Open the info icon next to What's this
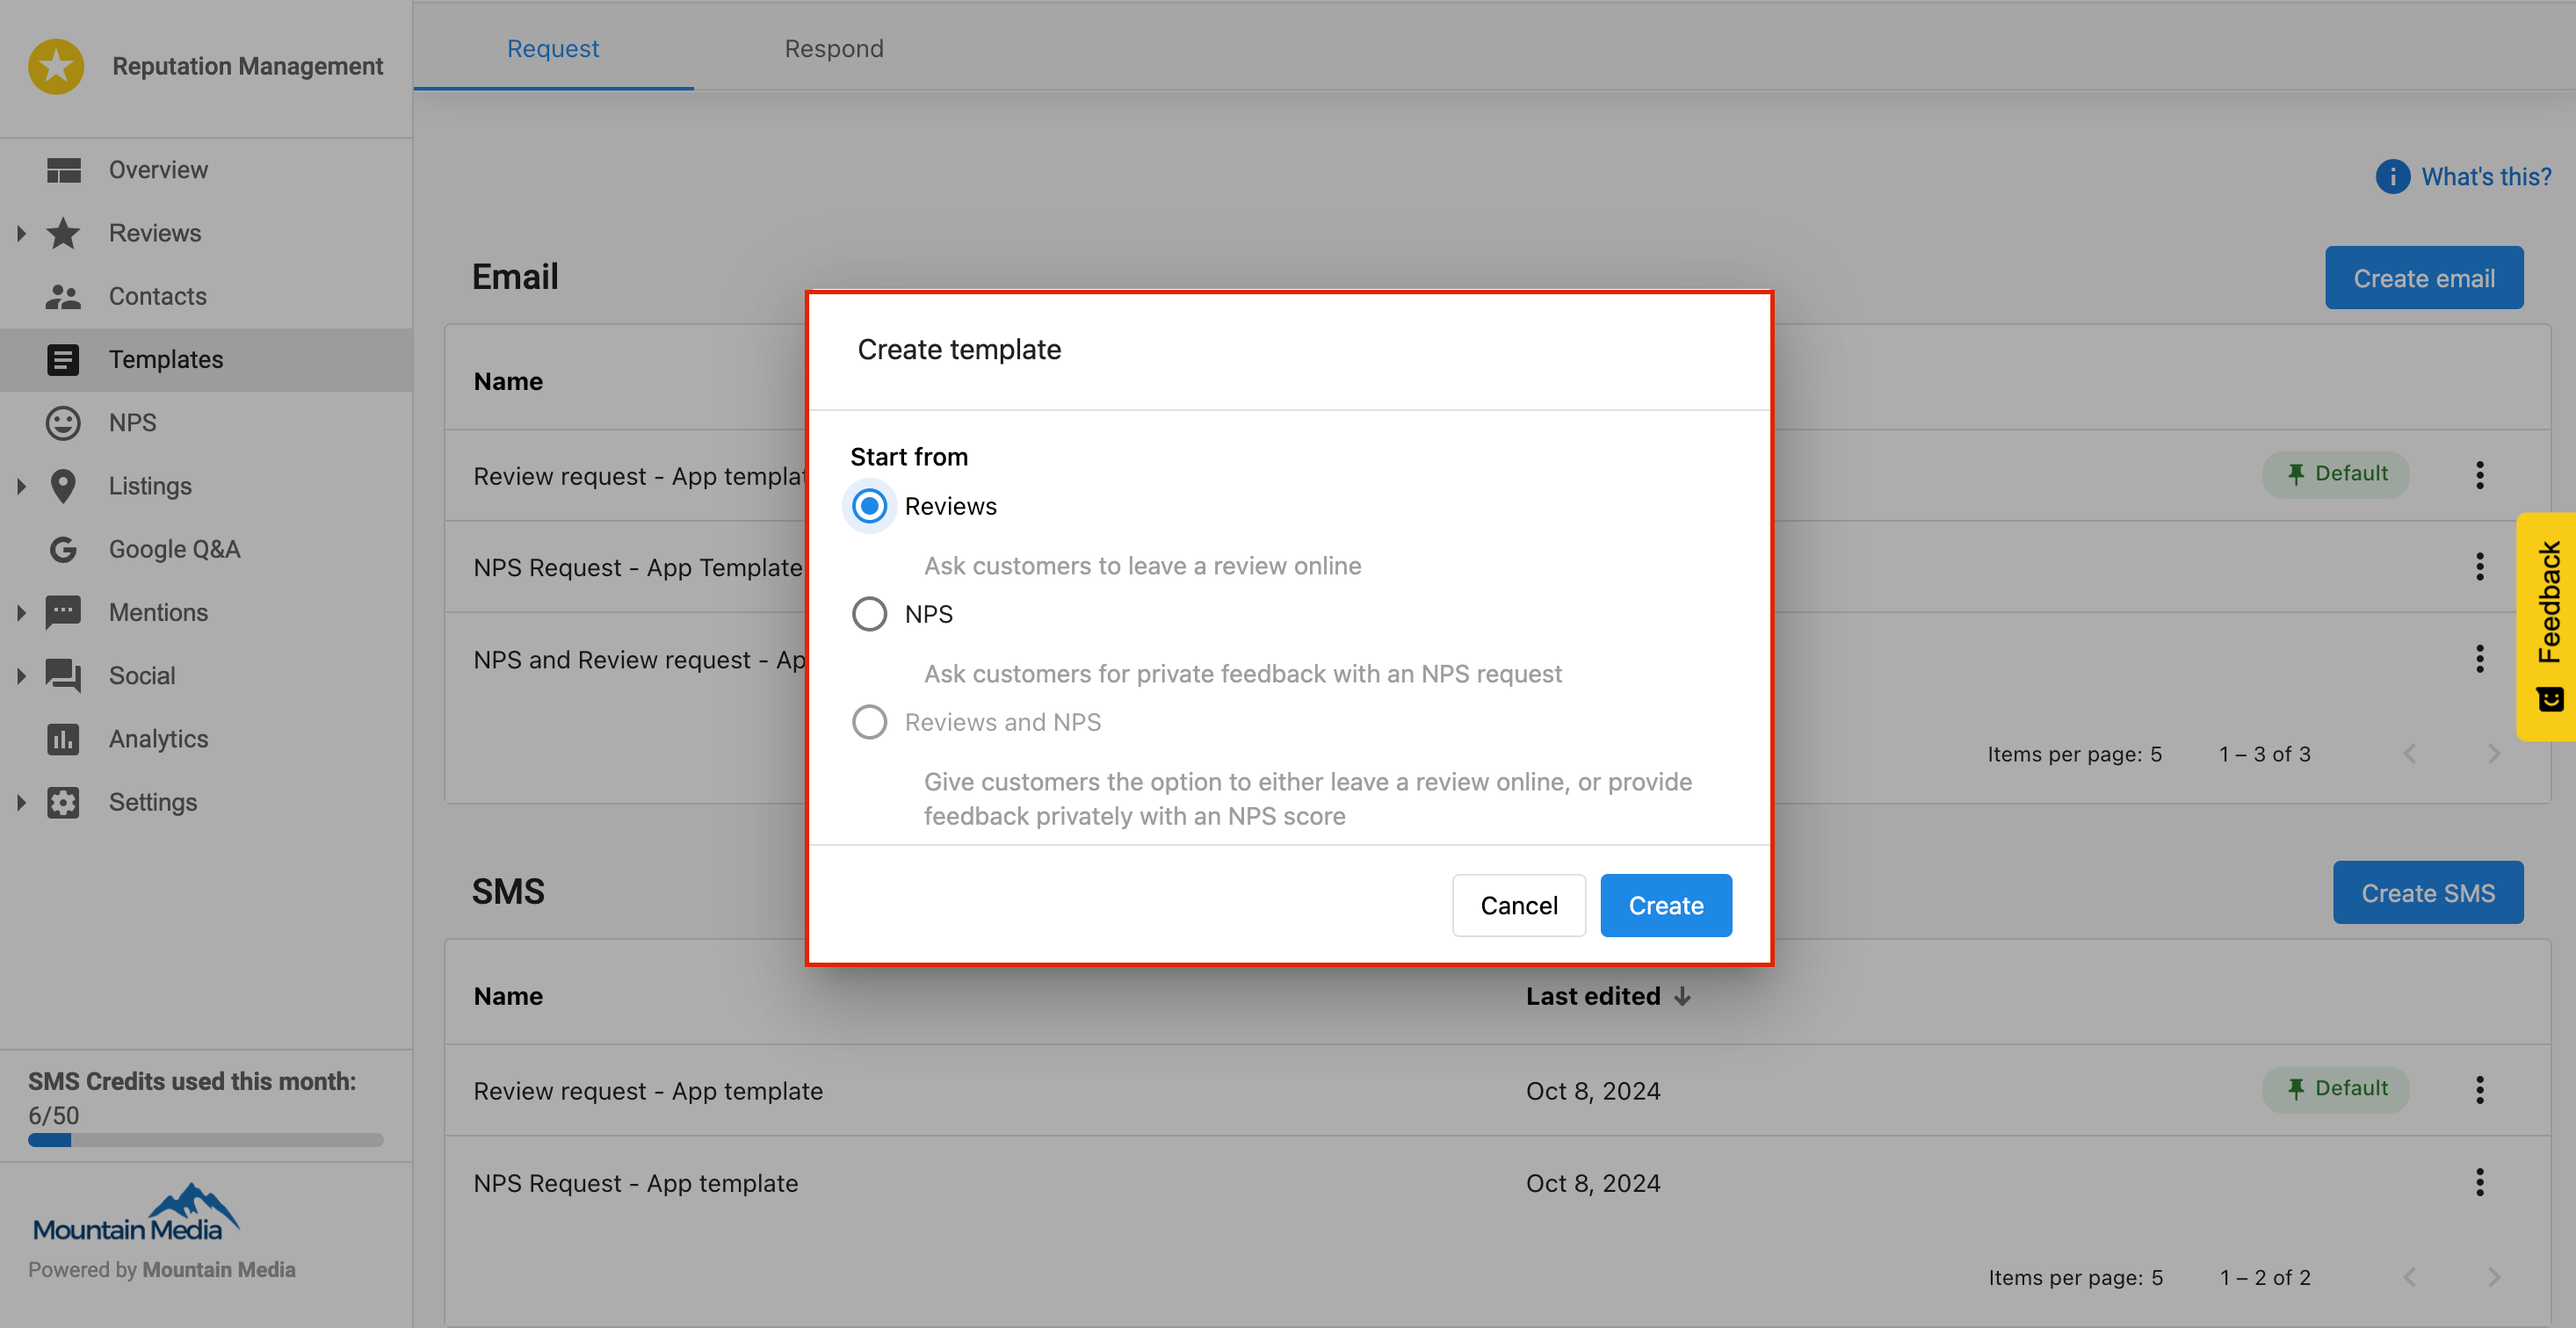 [x=2392, y=176]
